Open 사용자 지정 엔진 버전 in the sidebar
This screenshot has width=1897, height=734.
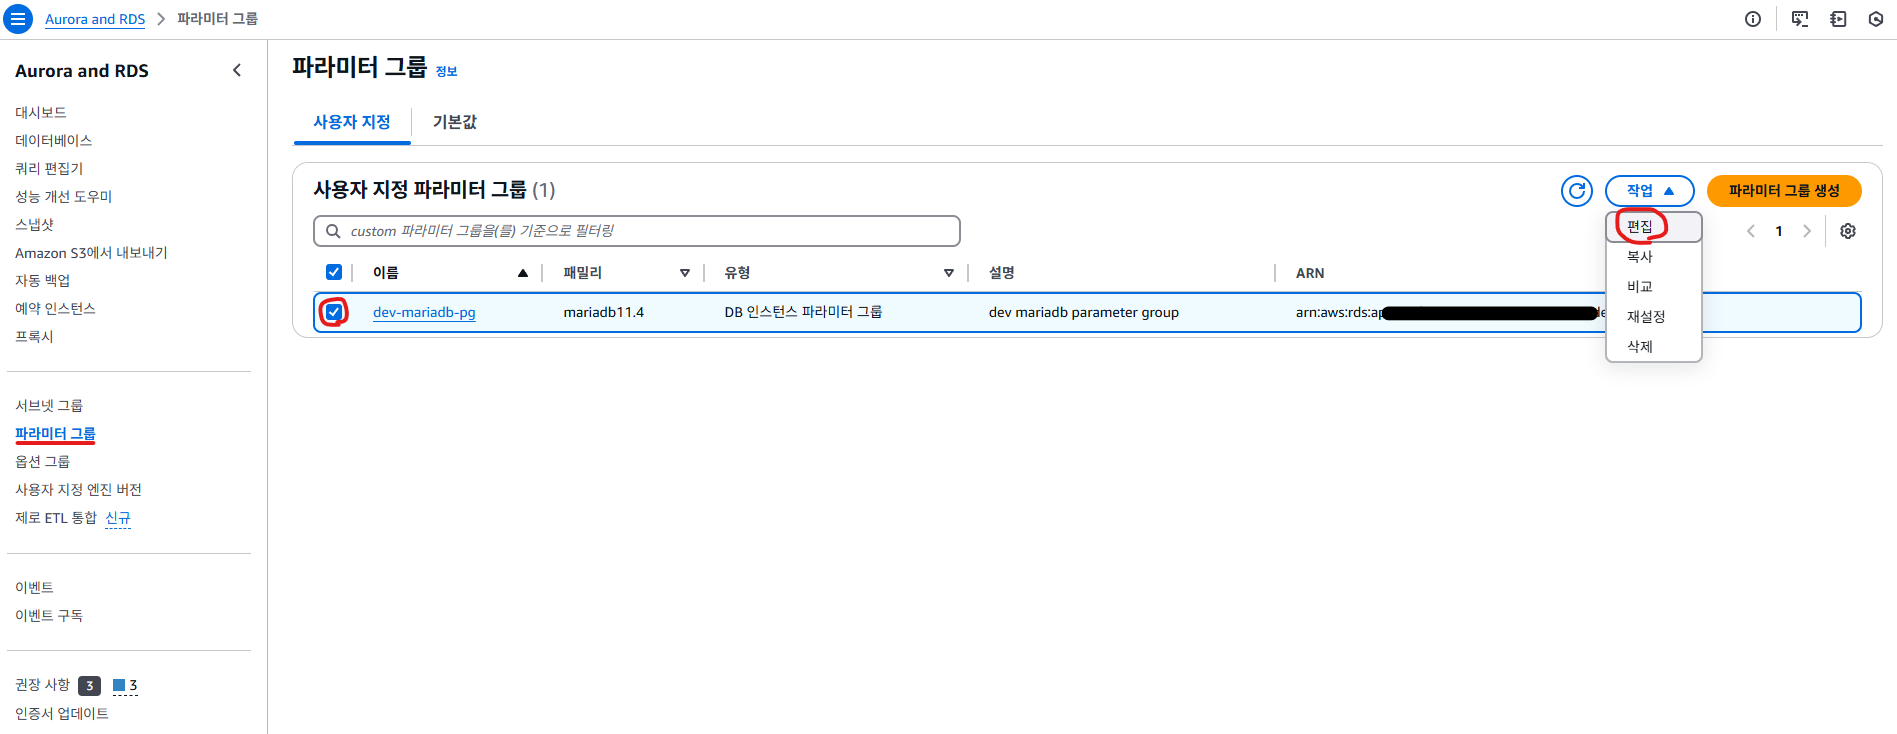[78, 490]
